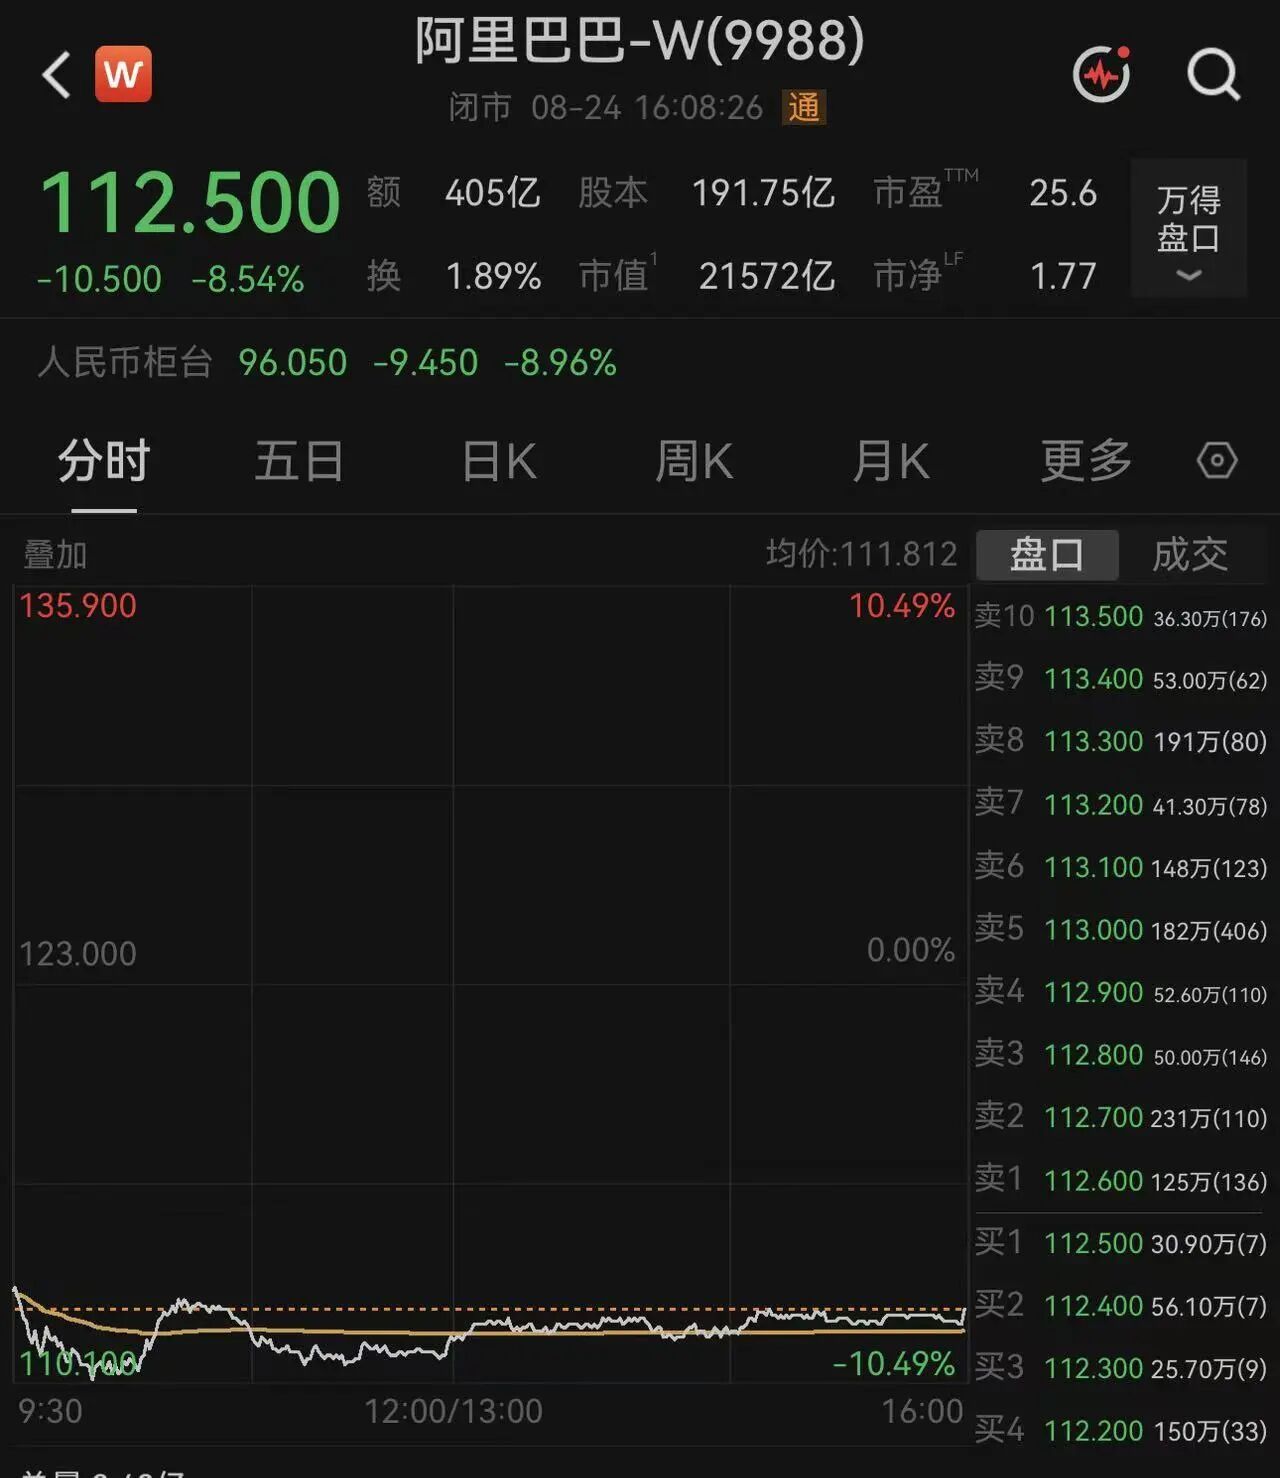This screenshot has width=1280, height=1478.
Task: Switch to the 五日 chart tab
Action: [x=299, y=462]
